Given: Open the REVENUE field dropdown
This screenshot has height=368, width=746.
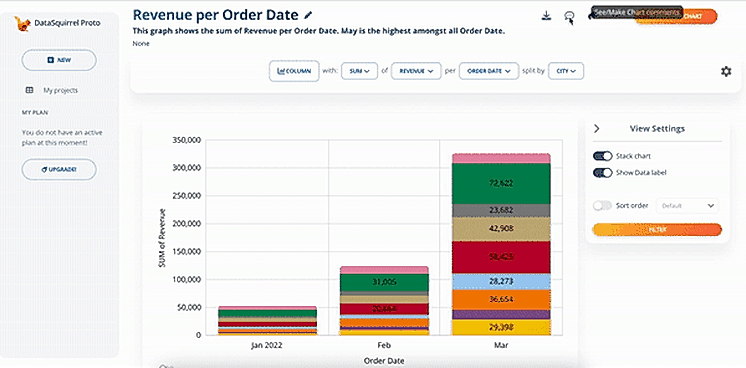Looking at the screenshot, I should 416,71.
